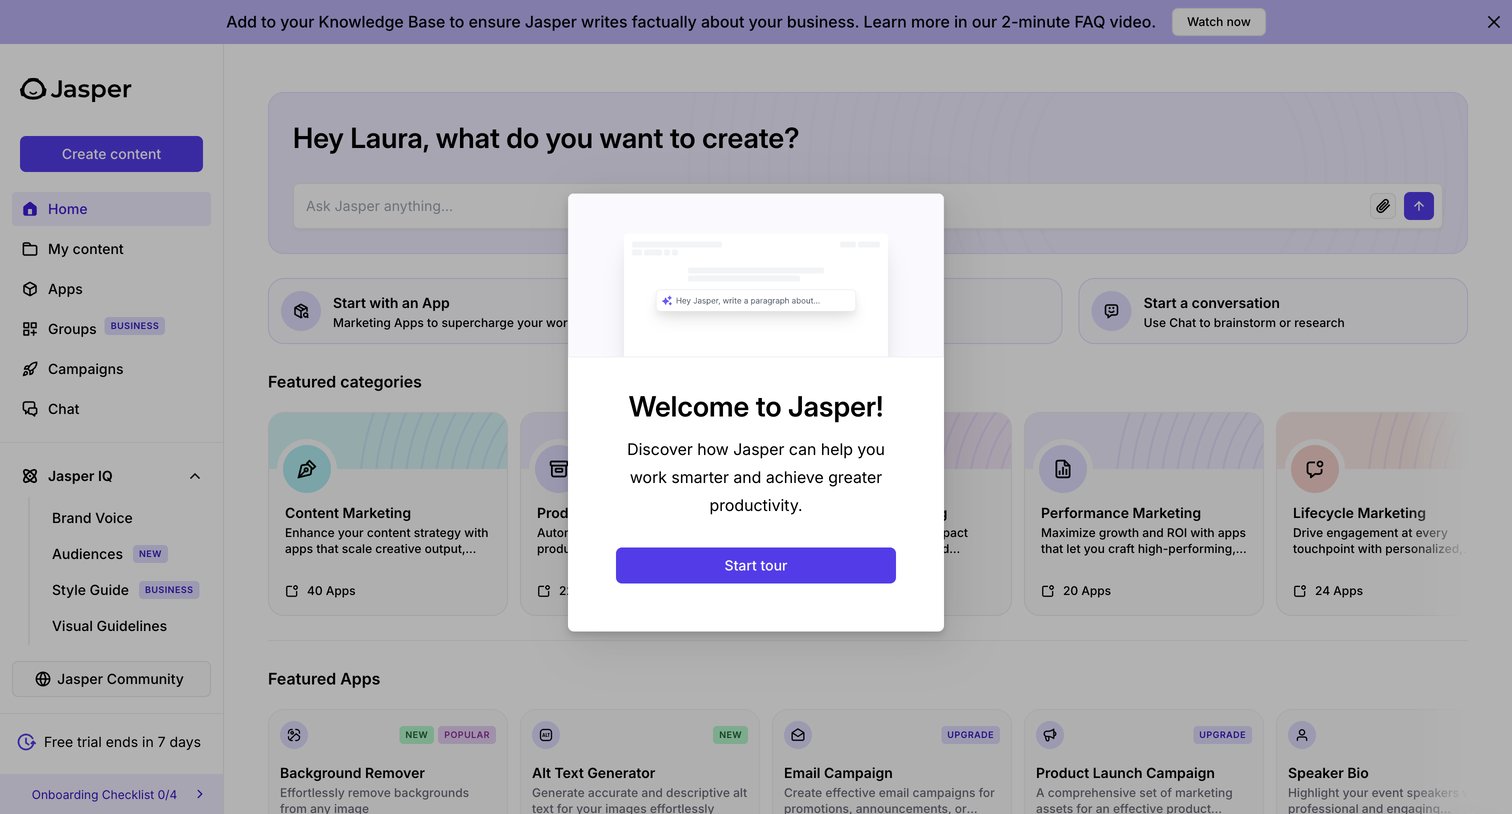The height and width of the screenshot is (814, 1512).
Task: Select Brand Voice under Jasper IQ
Action: click(x=92, y=518)
